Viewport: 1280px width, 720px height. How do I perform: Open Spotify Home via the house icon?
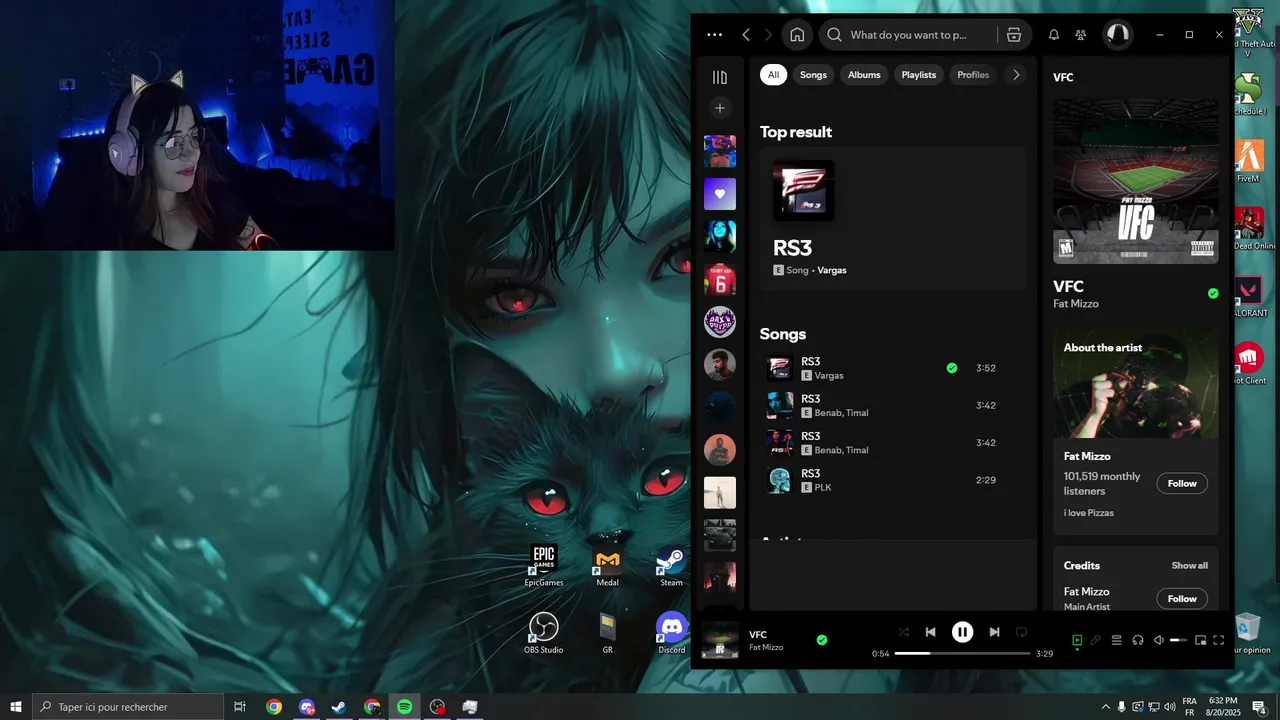point(797,35)
